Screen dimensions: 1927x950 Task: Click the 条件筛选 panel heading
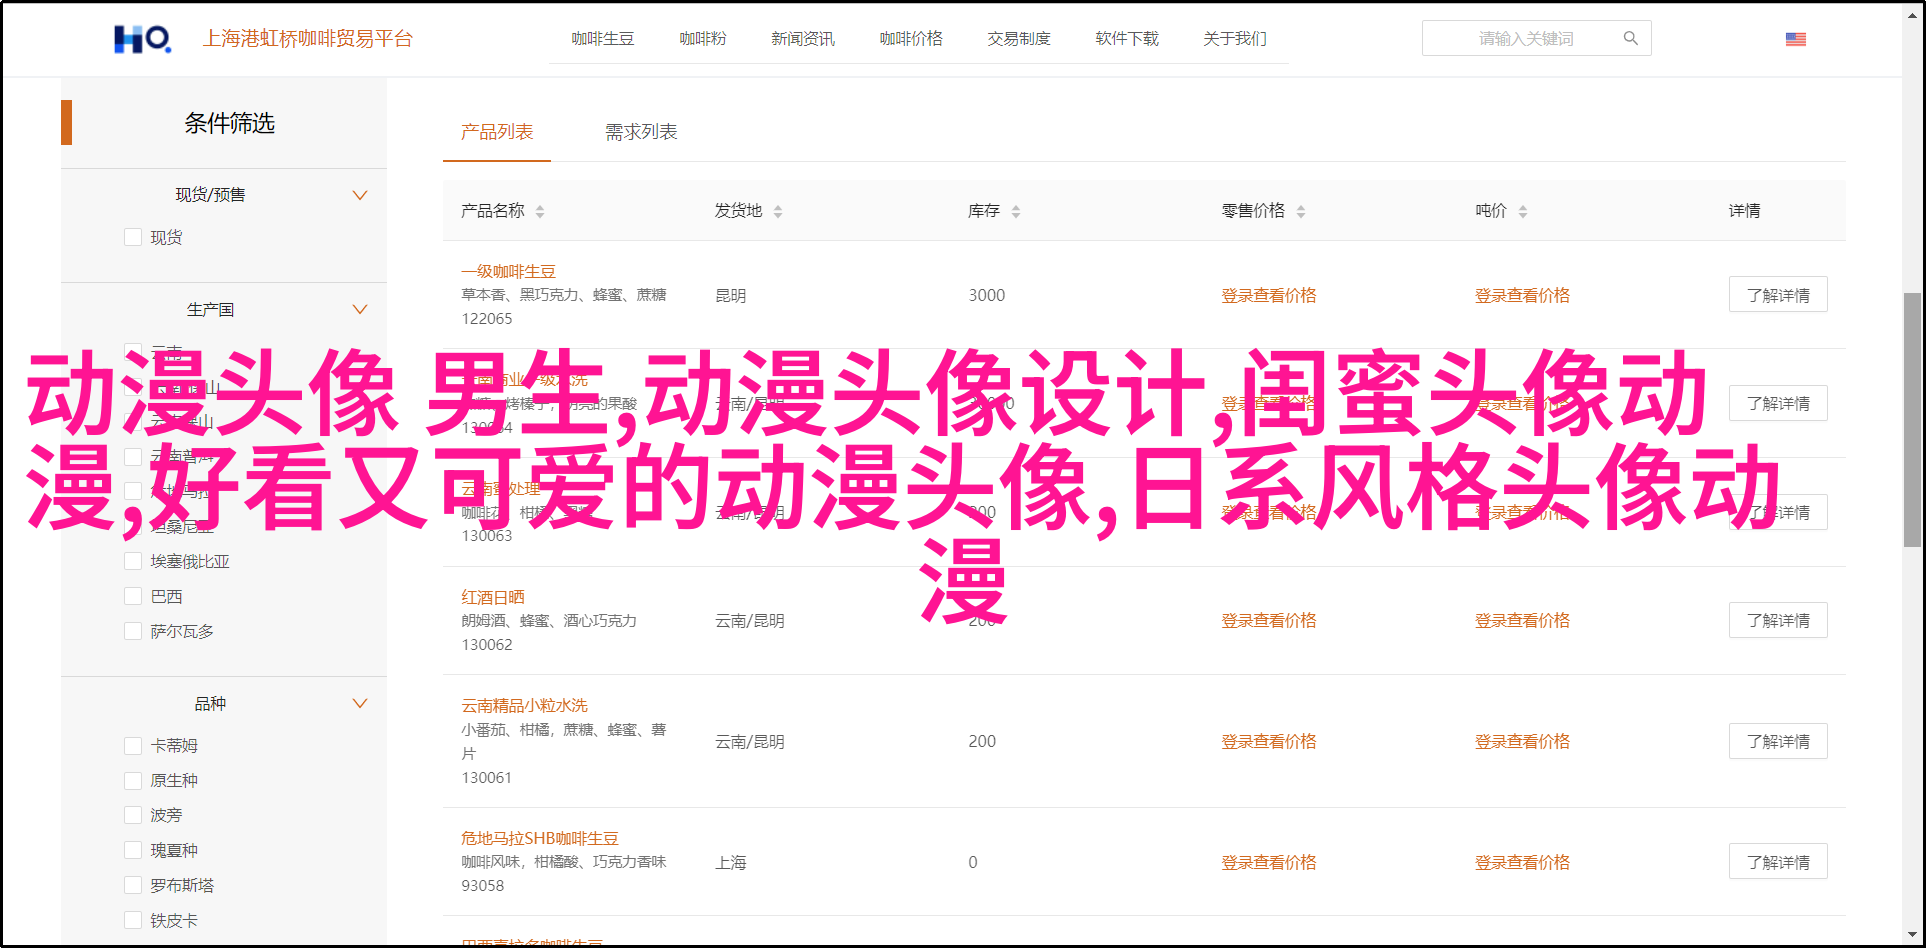pos(229,123)
